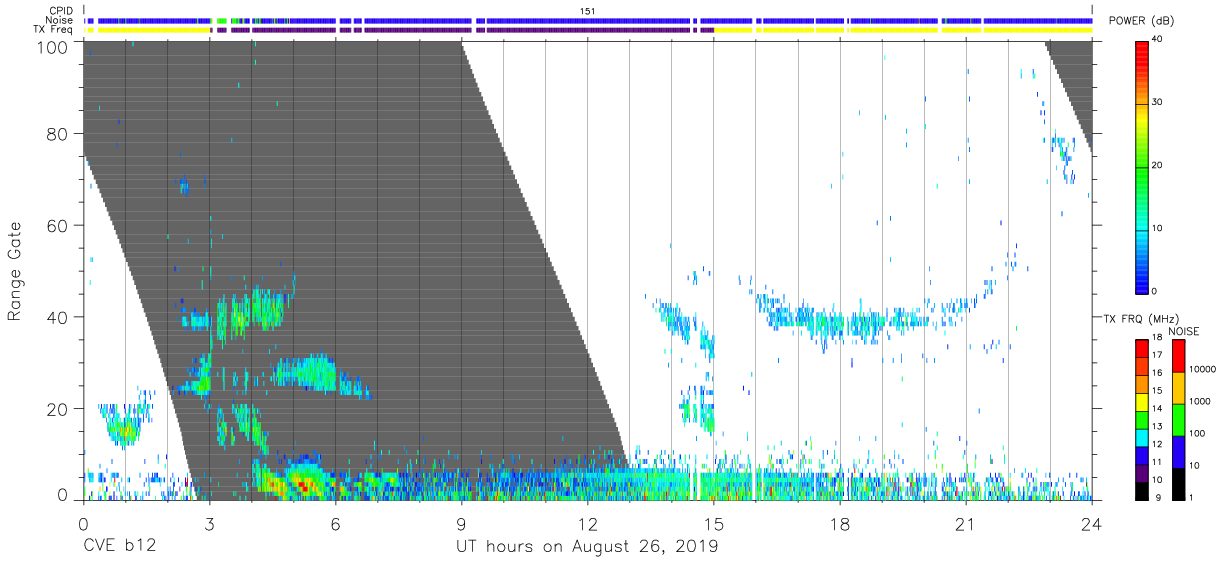Click the Range Gate axis tick '20'
1228x567 pixels.
click(56, 410)
